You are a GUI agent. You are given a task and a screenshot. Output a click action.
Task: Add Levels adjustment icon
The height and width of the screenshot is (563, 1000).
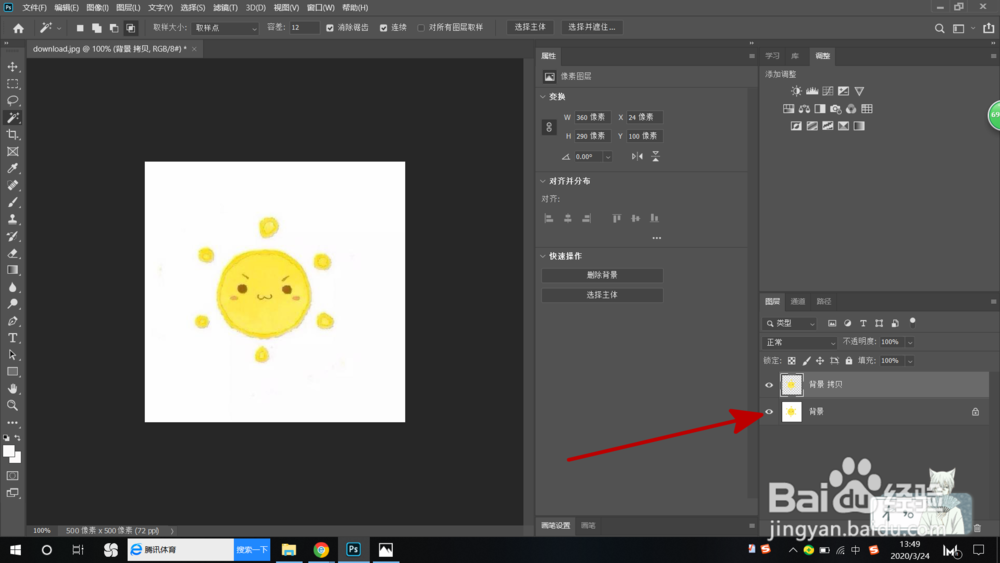[x=812, y=91]
